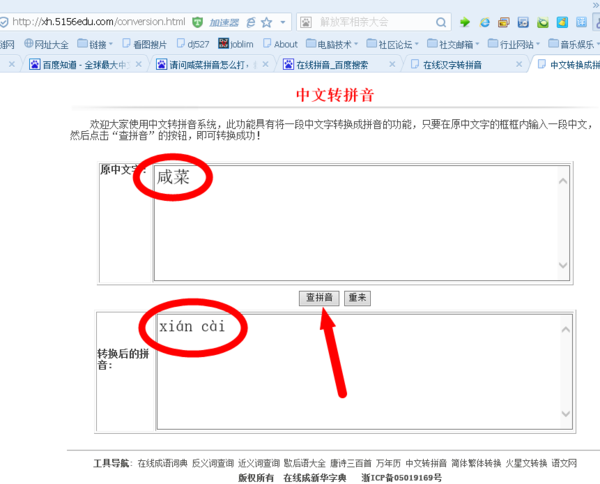Open the dropdown arrow next to the star
This screenshot has height=484, width=600.
283,22
